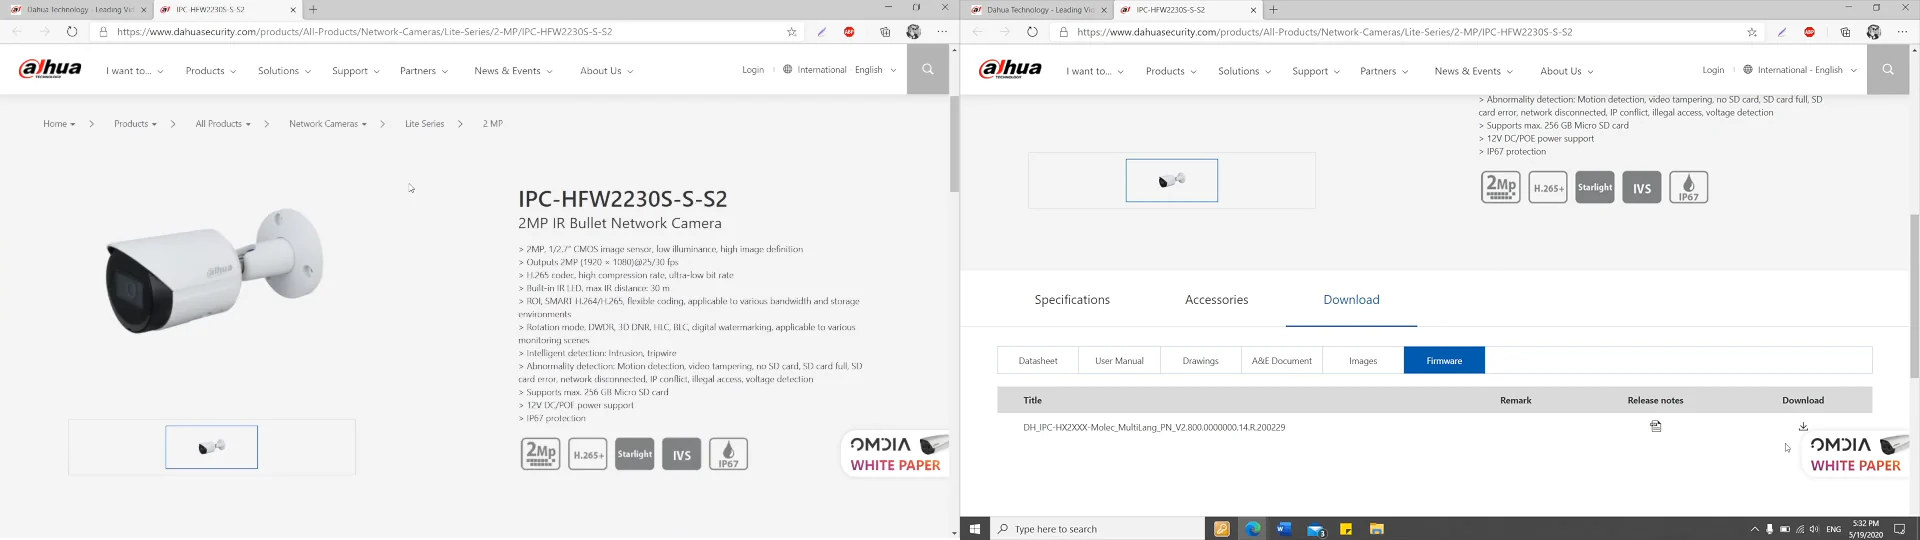Open Word from the taskbar
Screen dimensions: 1920x540
coord(1284,529)
